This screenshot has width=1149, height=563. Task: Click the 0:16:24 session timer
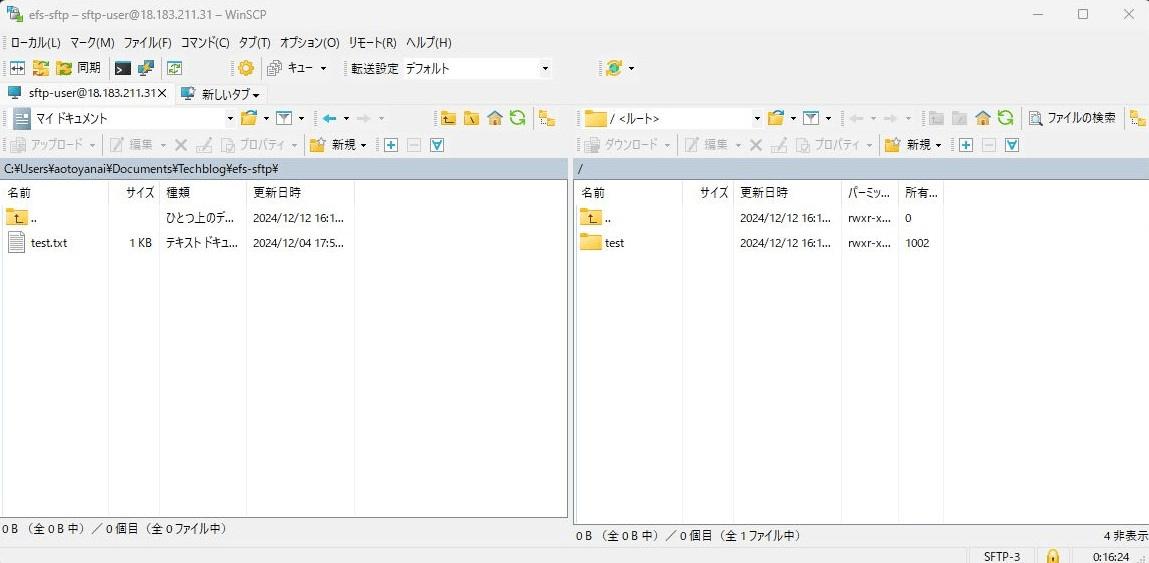click(x=1110, y=556)
